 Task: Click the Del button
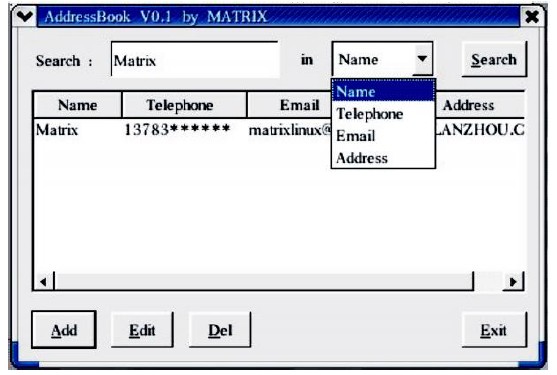pyautogui.click(x=220, y=330)
